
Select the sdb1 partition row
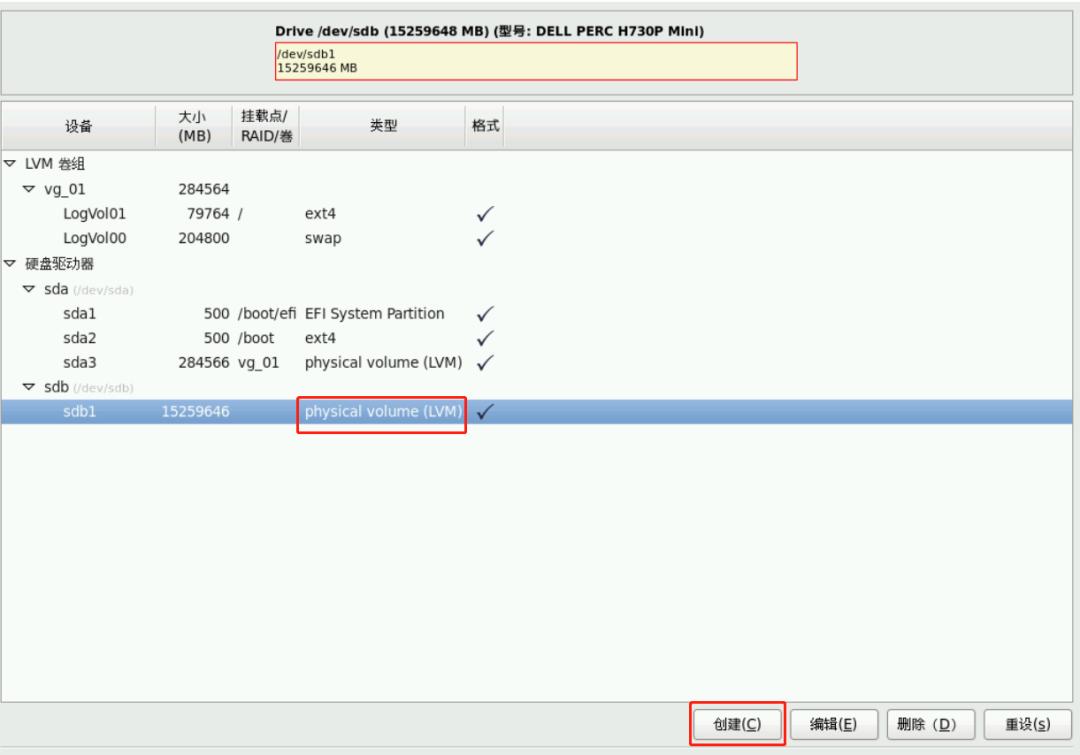(537, 411)
